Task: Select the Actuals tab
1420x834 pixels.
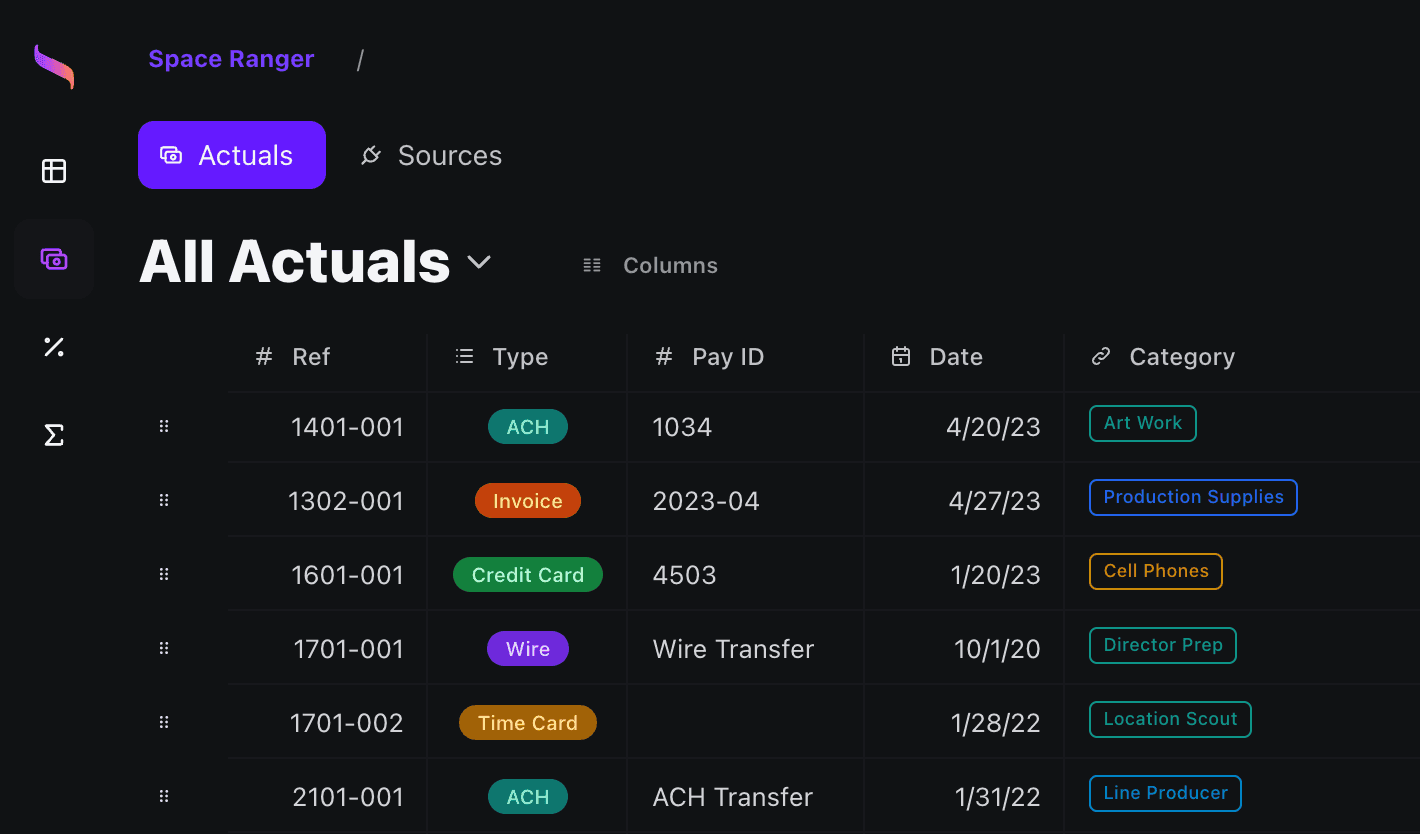Action: [x=232, y=155]
